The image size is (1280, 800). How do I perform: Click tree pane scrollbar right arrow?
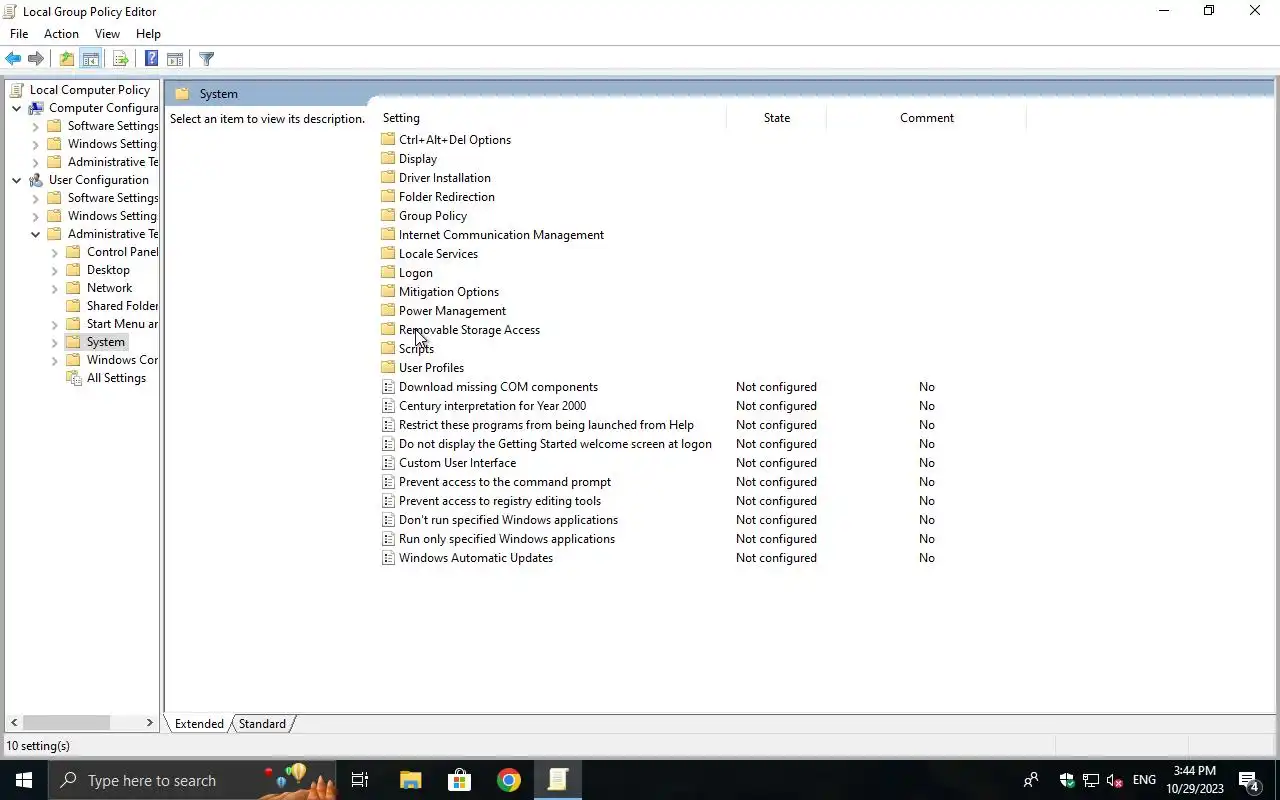pyautogui.click(x=150, y=722)
